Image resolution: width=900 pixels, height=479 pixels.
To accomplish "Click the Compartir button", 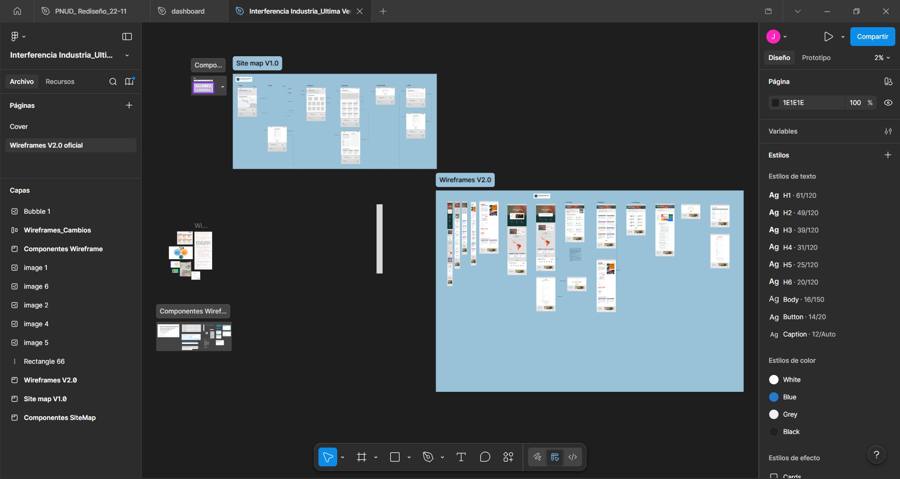I will (872, 37).
